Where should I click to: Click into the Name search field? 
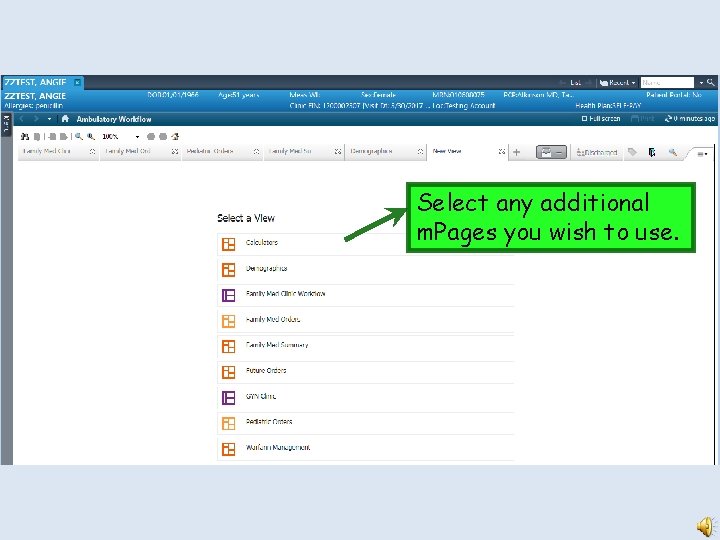[x=667, y=83]
